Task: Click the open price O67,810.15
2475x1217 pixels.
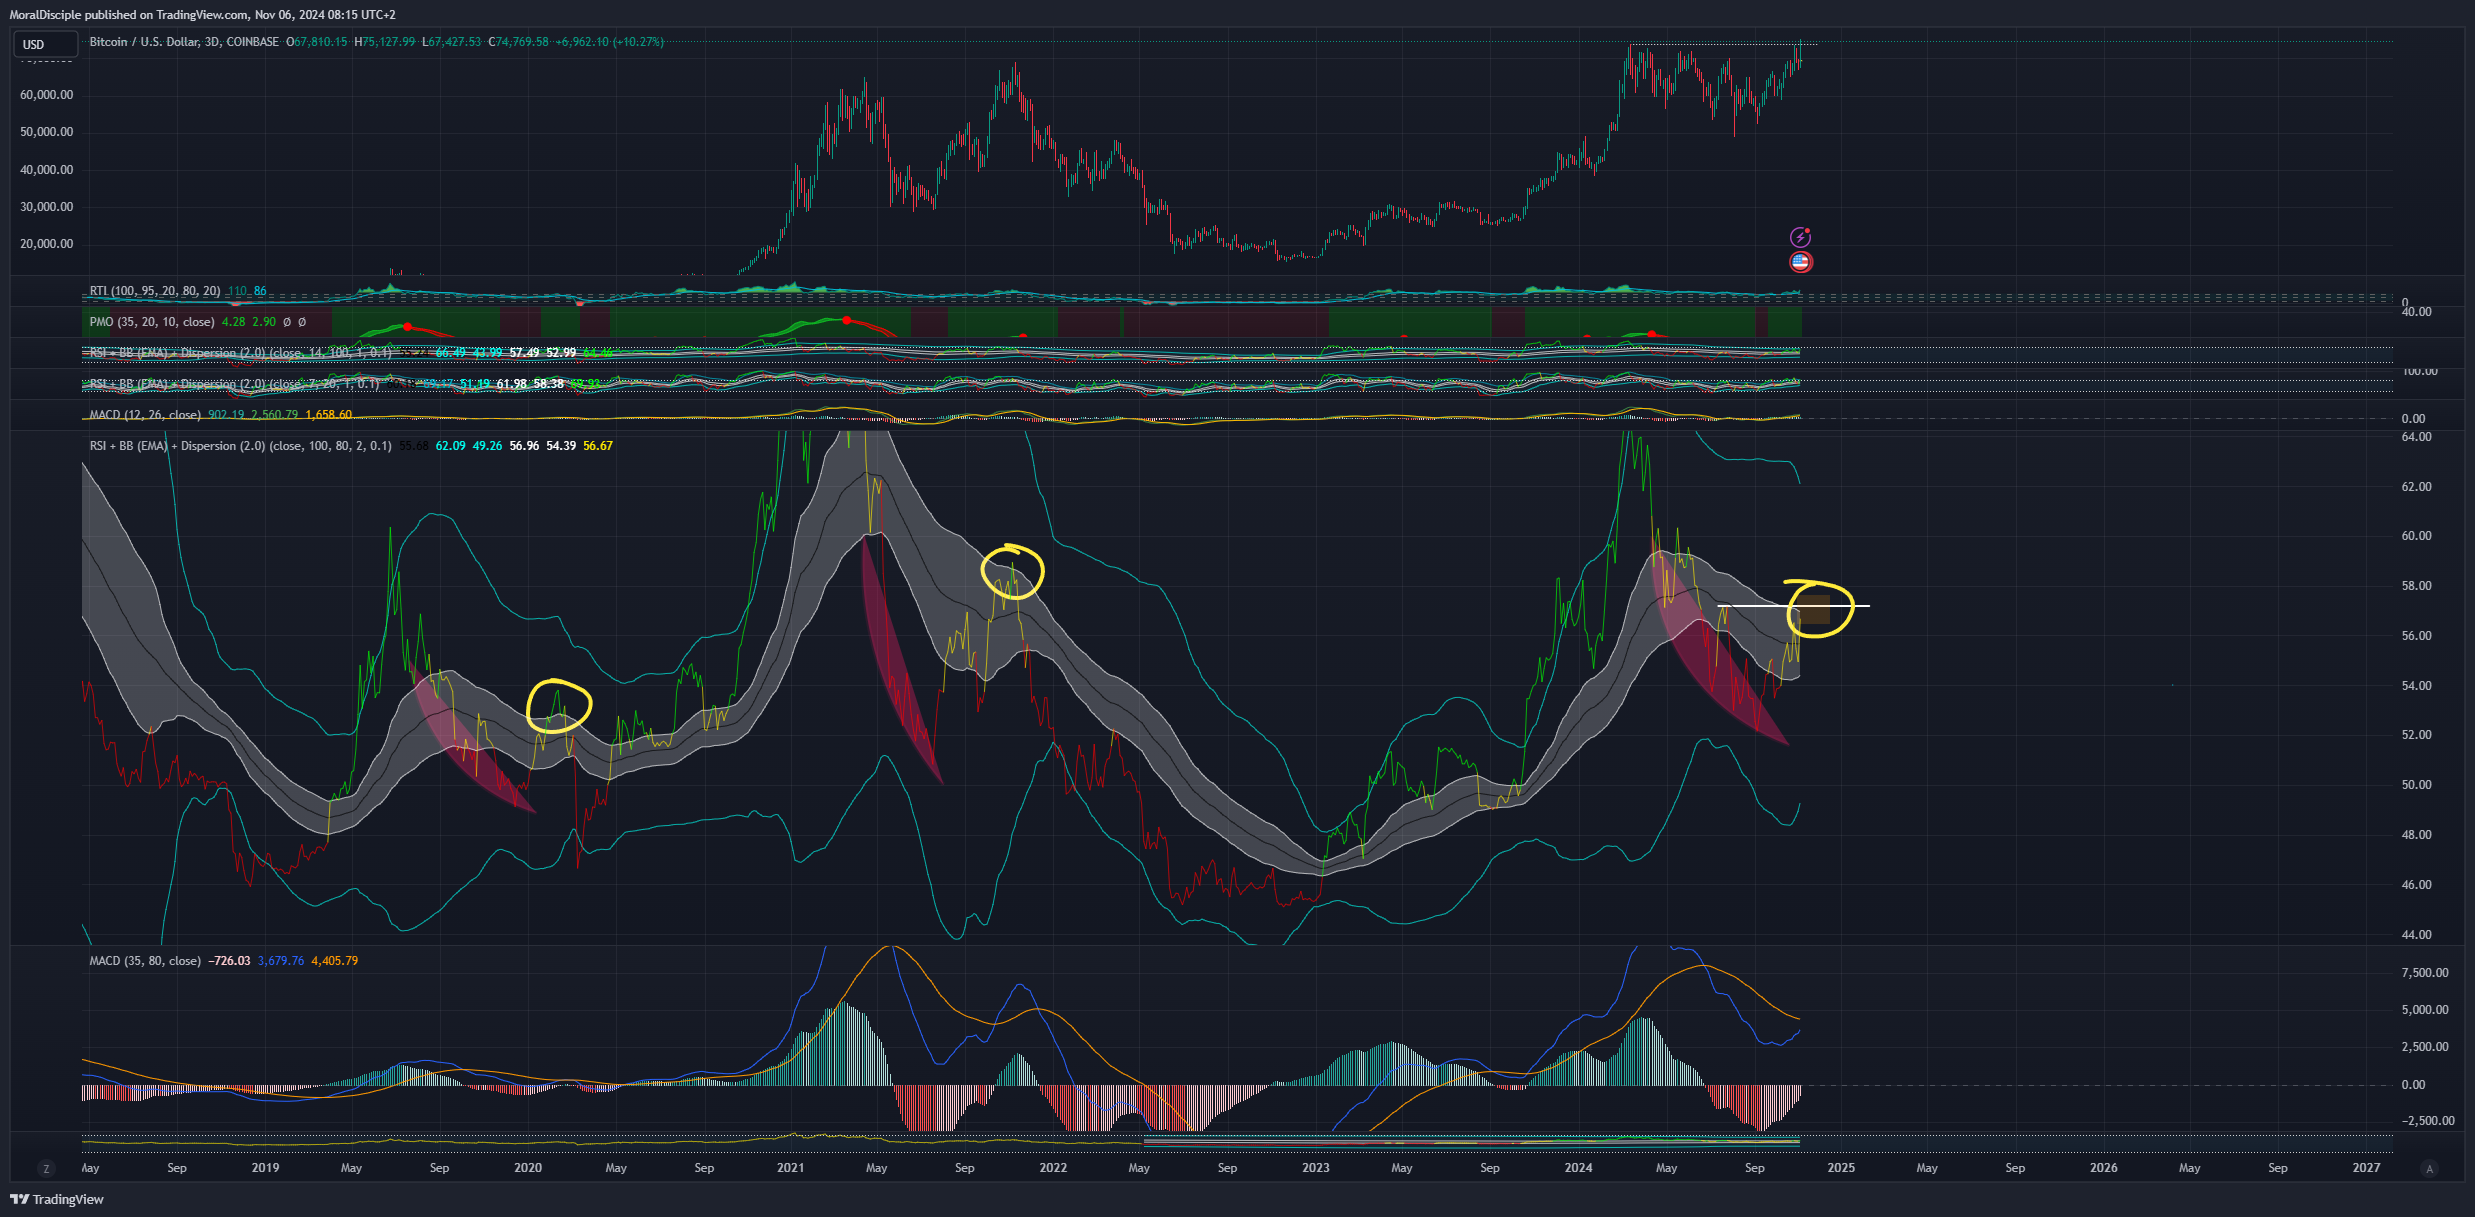Action: 317,42
